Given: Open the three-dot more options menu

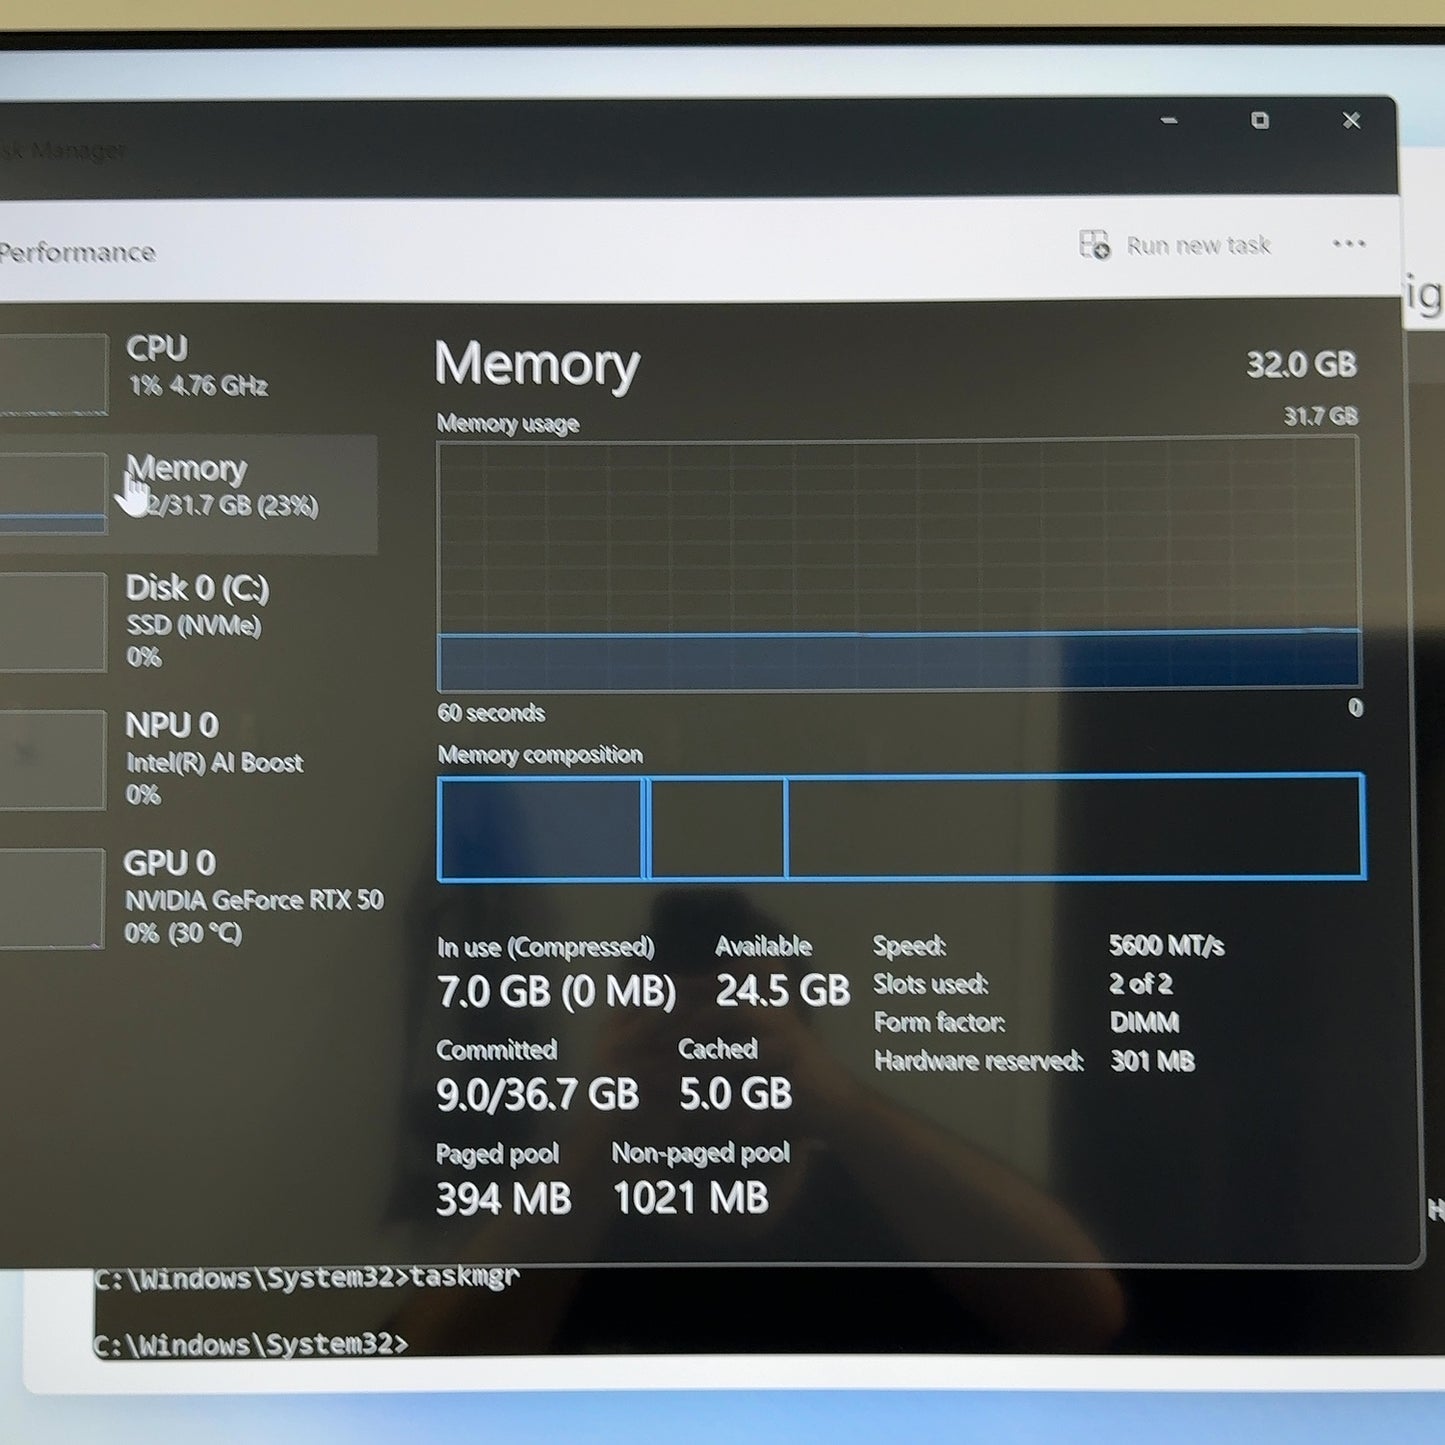Looking at the screenshot, I should [1349, 243].
